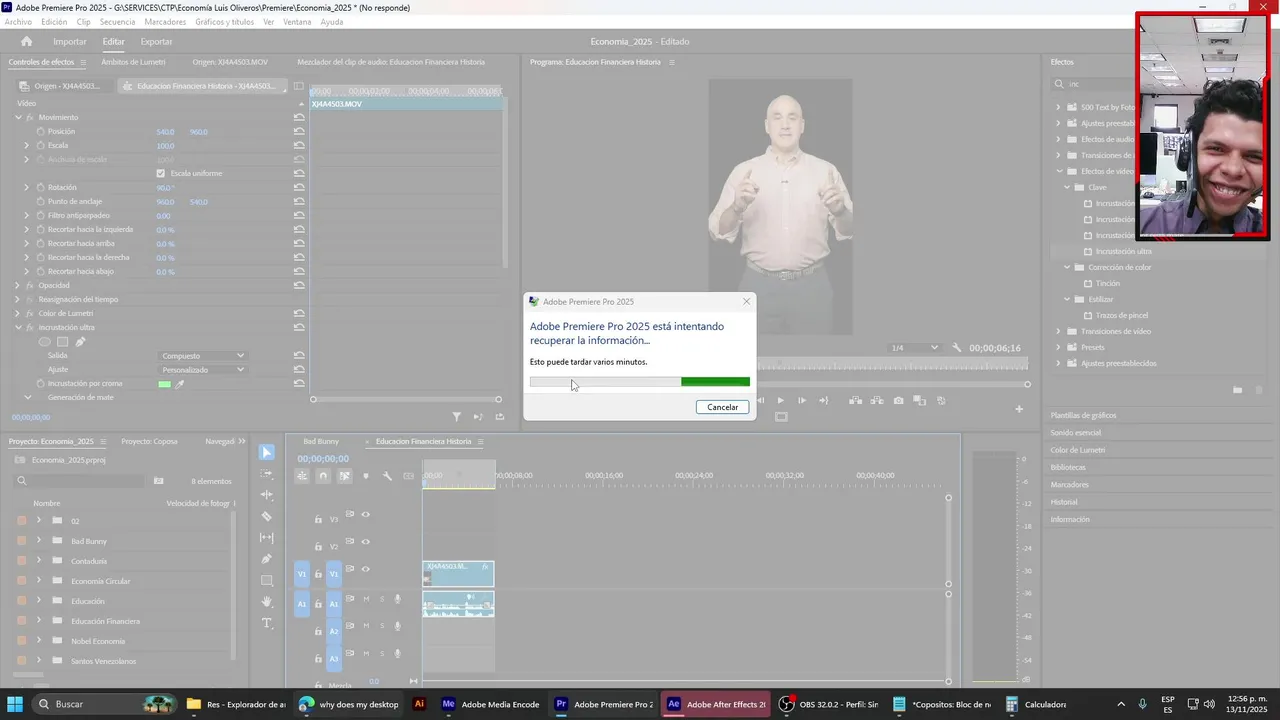The height and width of the screenshot is (720, 1280).
Task: Open the Salida Compuesto dropdown
Action: [x=202, y=356]
